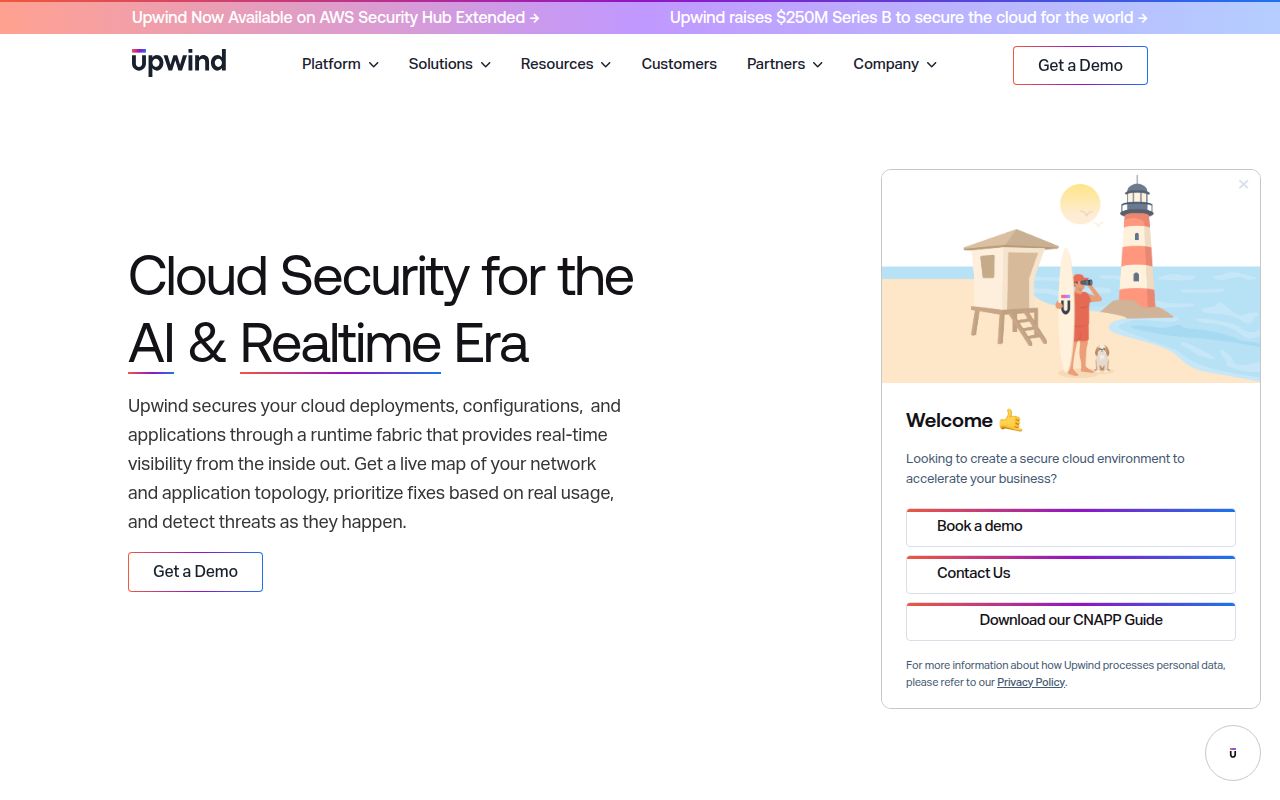Image resolution: width=1280 pixels, height=800 pixels.
Task: Close the Welcome popup with X
Action: coord(1243,184)
